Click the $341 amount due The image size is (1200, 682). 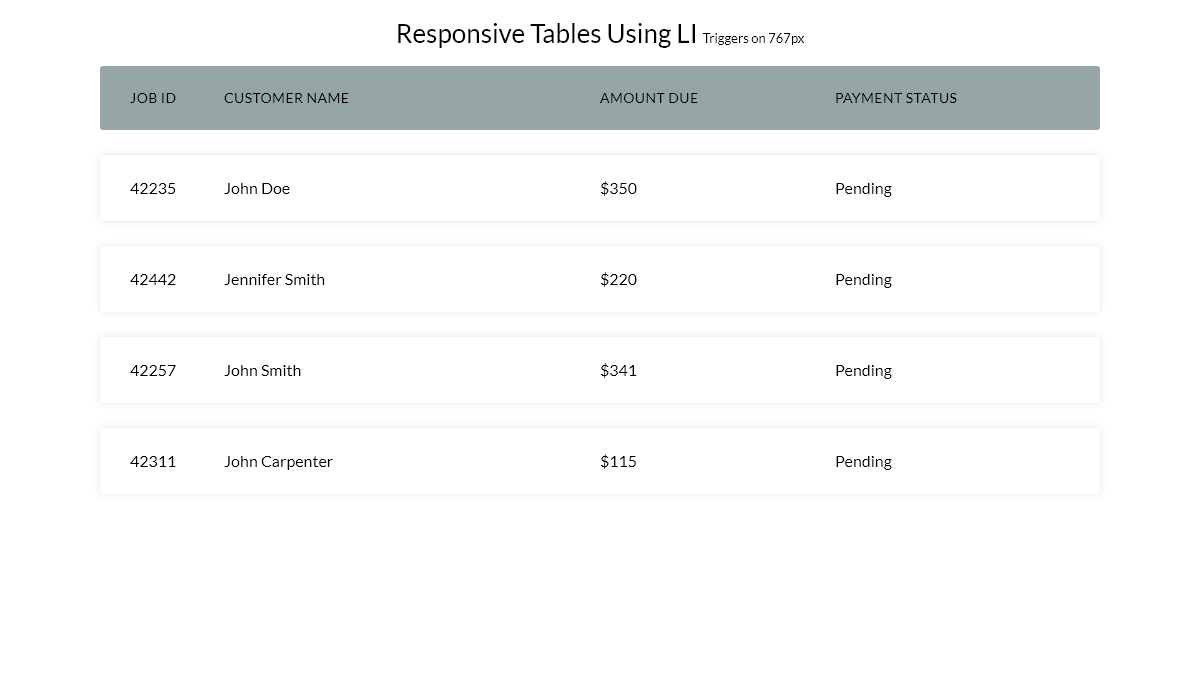[x=618, y=370]
